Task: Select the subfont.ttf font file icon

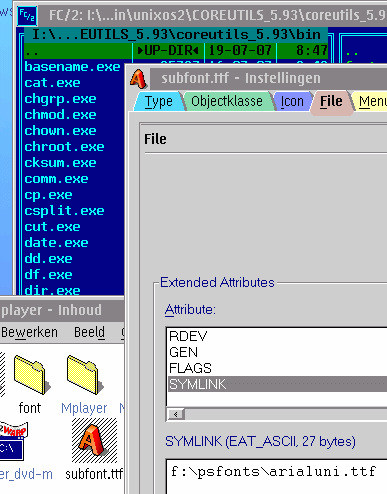Action: point(94,440)
